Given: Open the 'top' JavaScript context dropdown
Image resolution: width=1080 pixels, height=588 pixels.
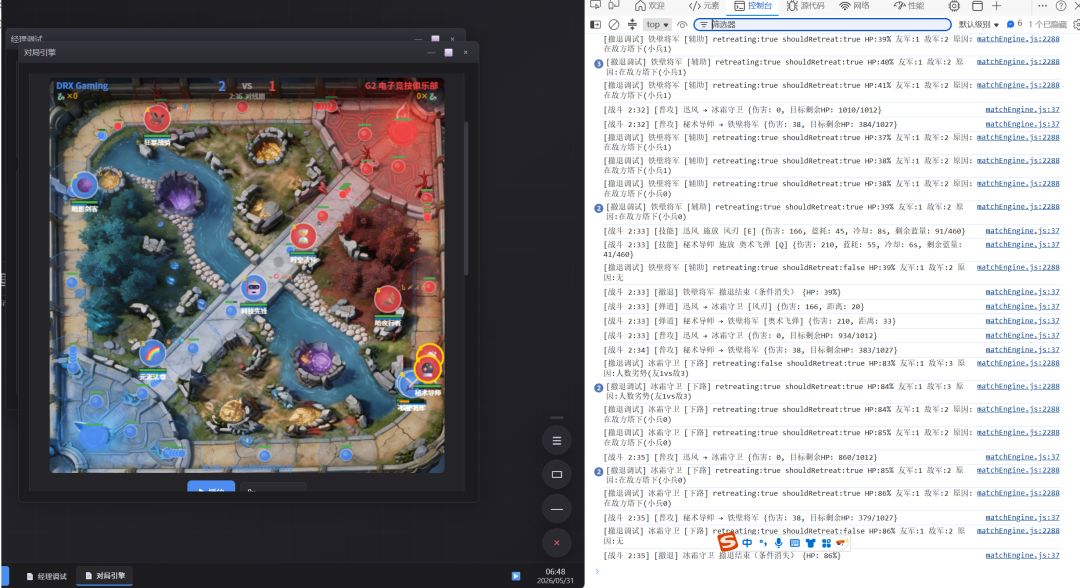Looking at the screenshot, I should [x=657, y=24].
